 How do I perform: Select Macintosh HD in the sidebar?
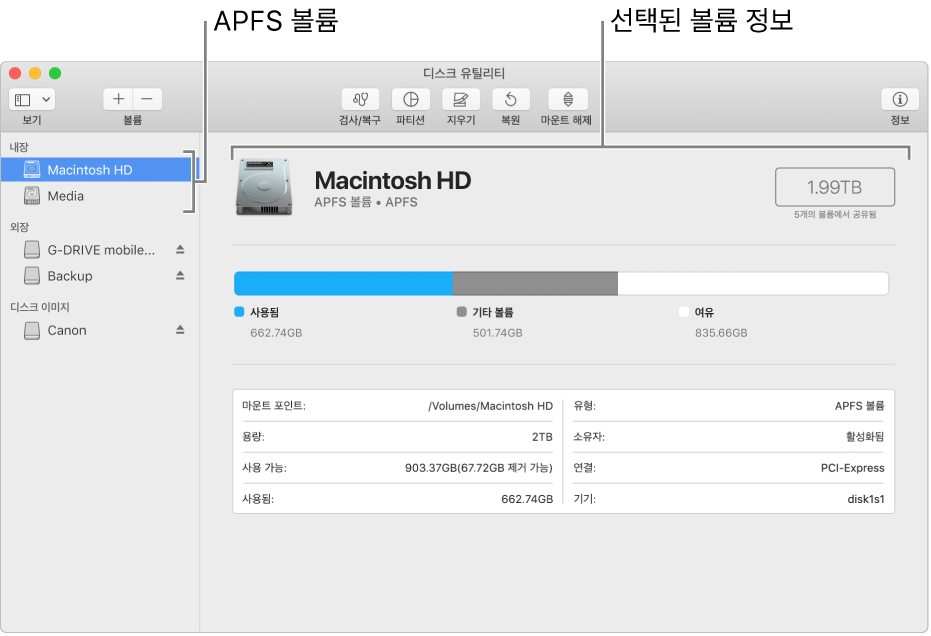96,170
